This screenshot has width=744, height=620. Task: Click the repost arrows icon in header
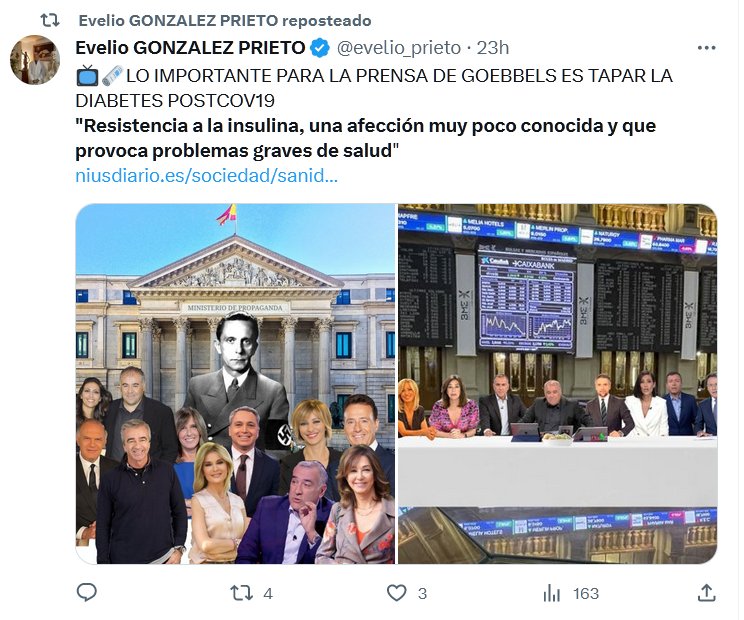pyautogui.click(x=50, y=20)
